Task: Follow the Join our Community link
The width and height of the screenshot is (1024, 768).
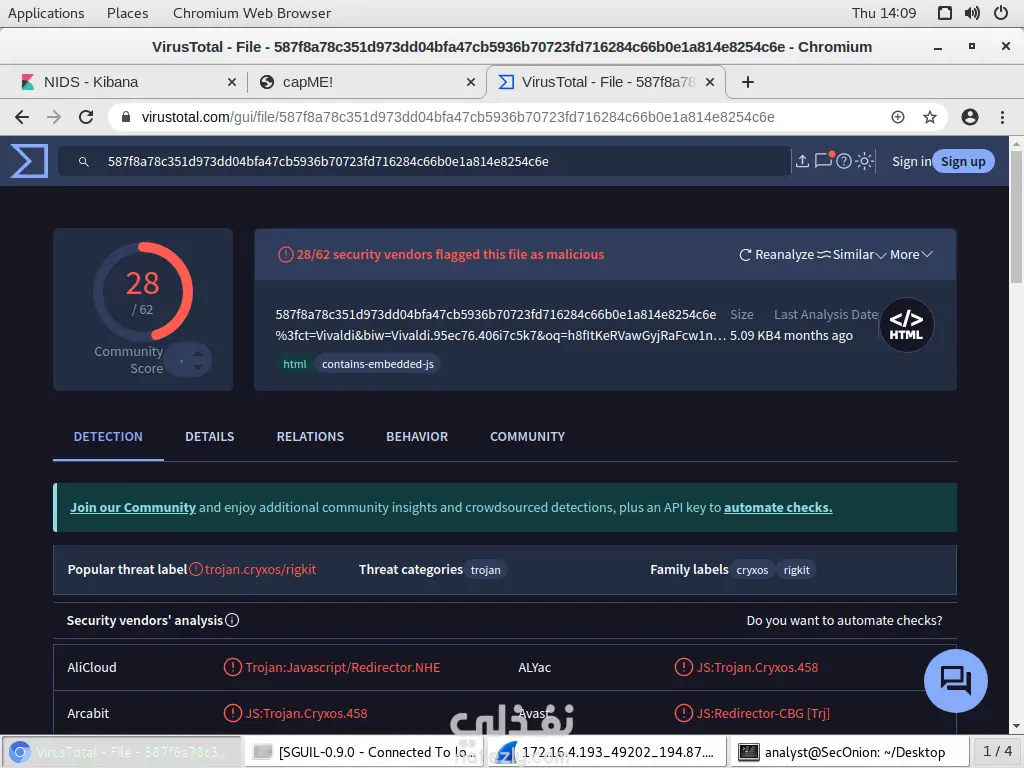Action: coord(133,507)
